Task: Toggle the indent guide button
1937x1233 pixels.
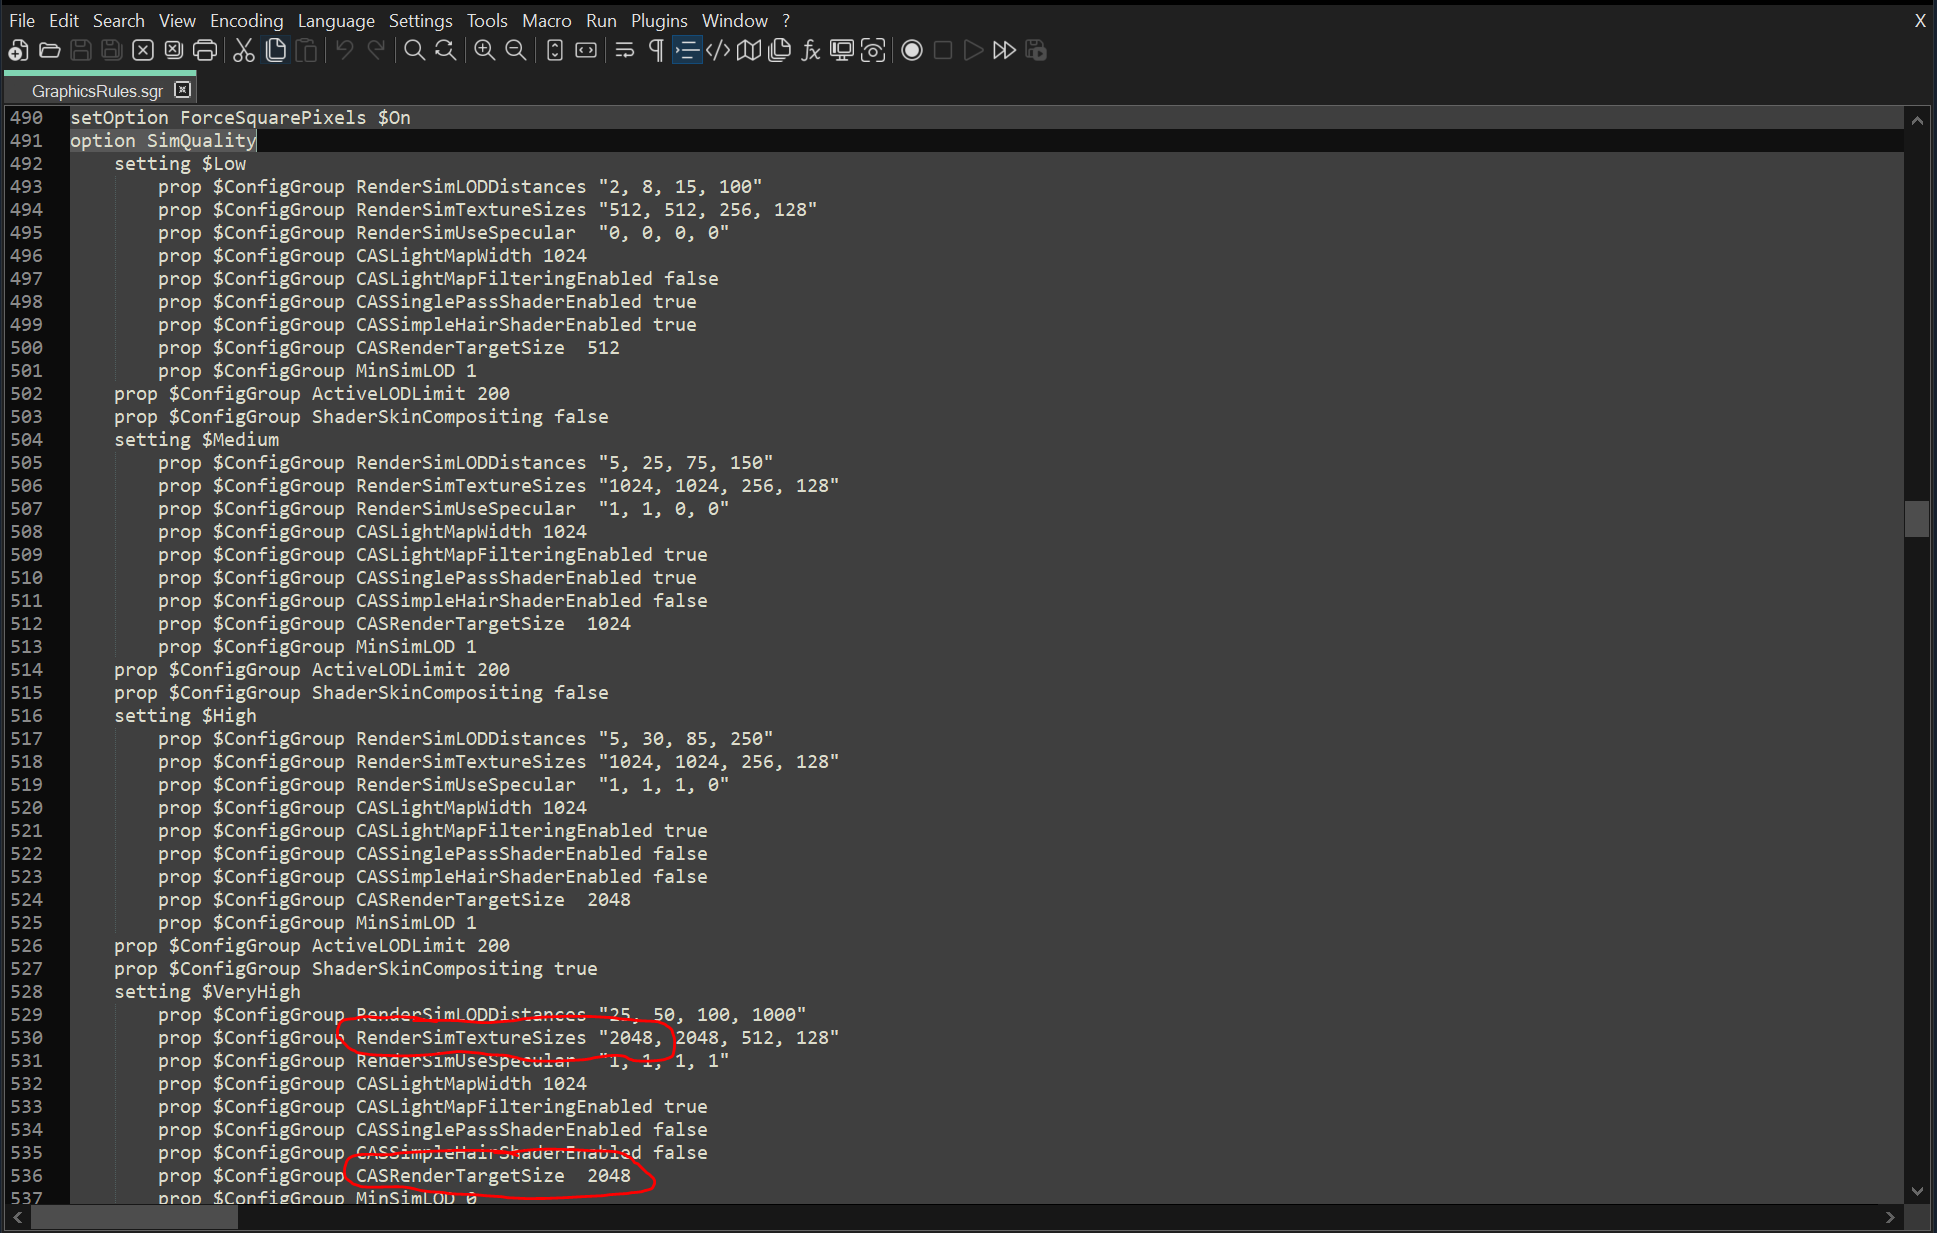Action: tap(687, 50)
